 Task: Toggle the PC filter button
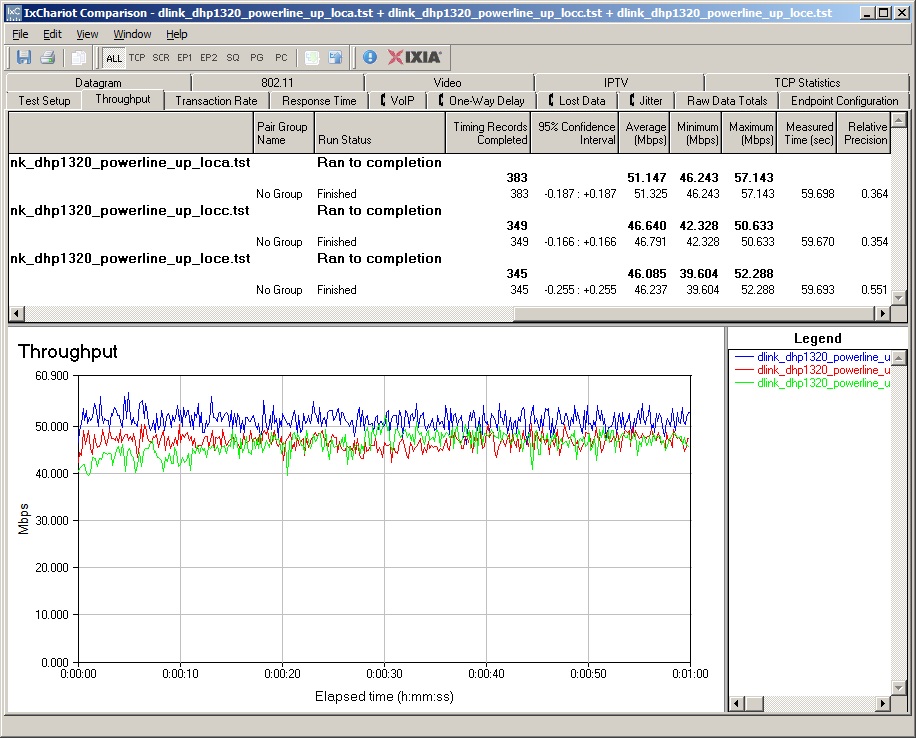[x=281, y=57]
